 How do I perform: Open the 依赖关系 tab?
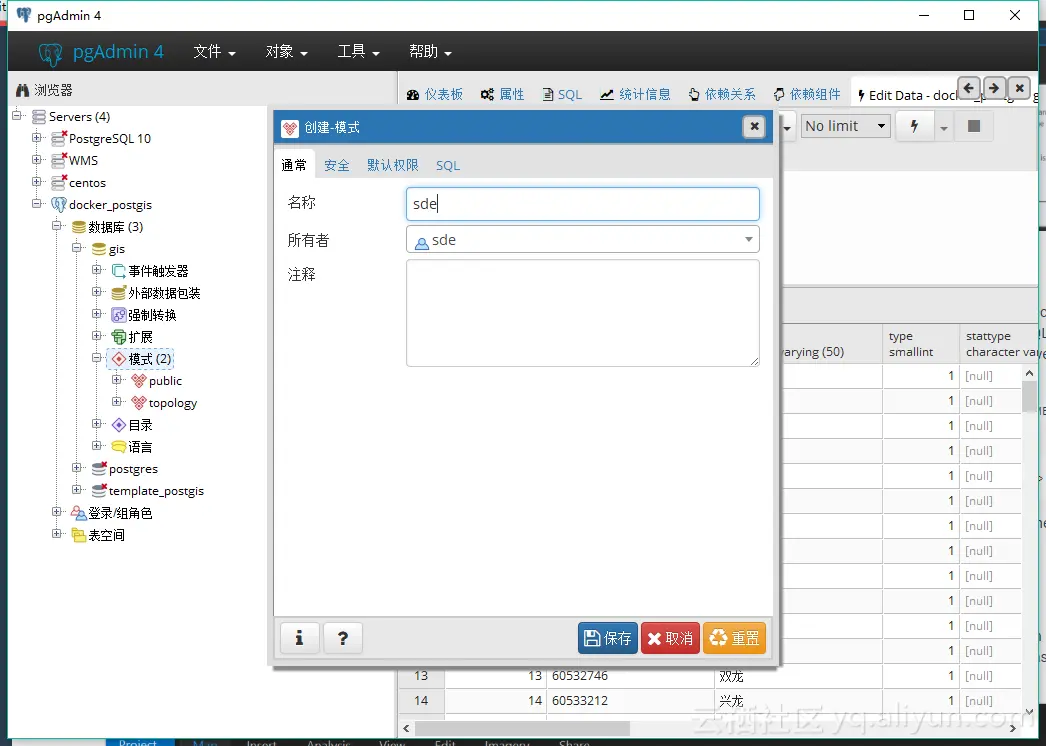722,95
